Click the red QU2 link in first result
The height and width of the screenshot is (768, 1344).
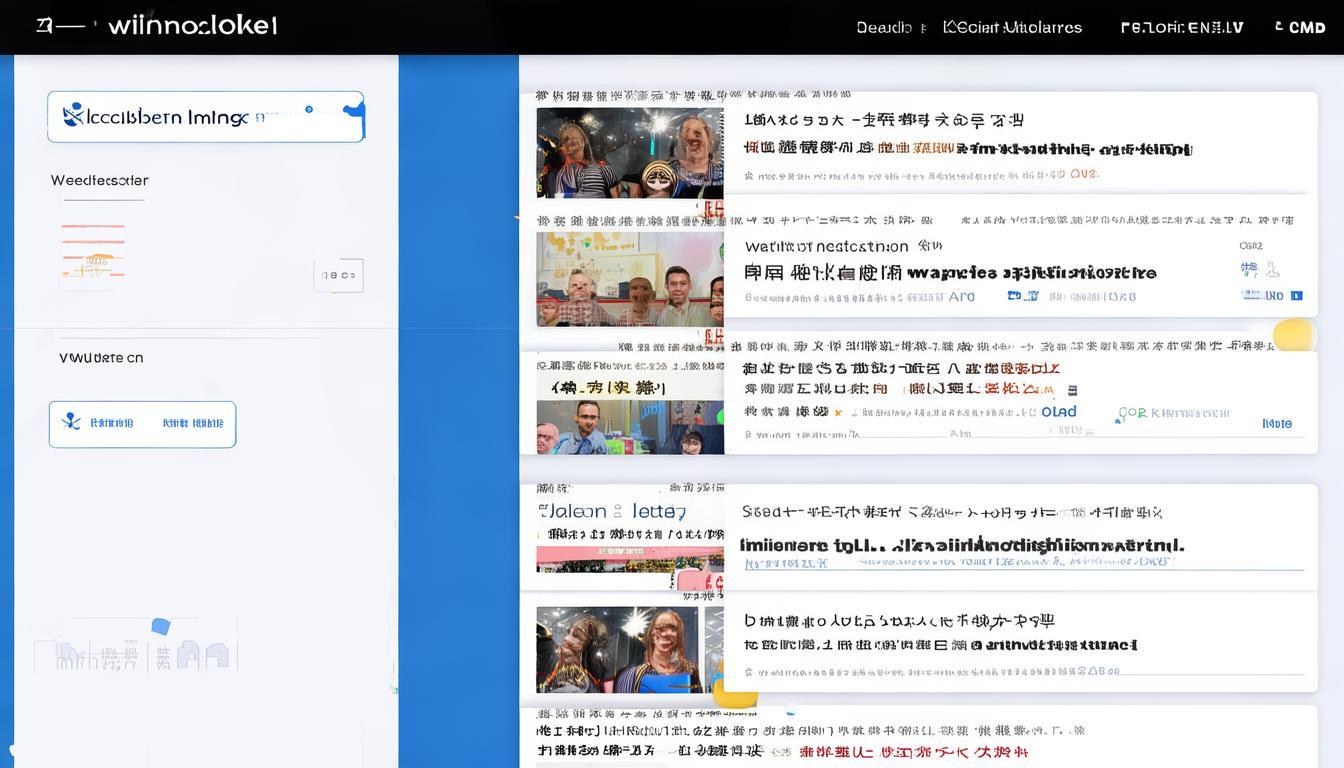tap(1087, 173)
